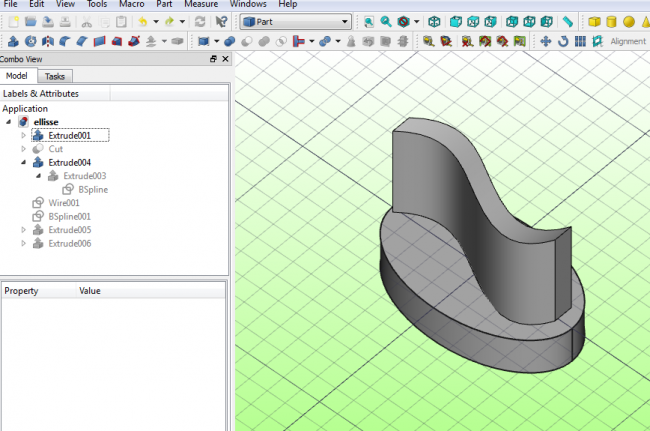Collapse the Extrude004 tree node
This screenshot has height=431, width=650.
[24, 162]
